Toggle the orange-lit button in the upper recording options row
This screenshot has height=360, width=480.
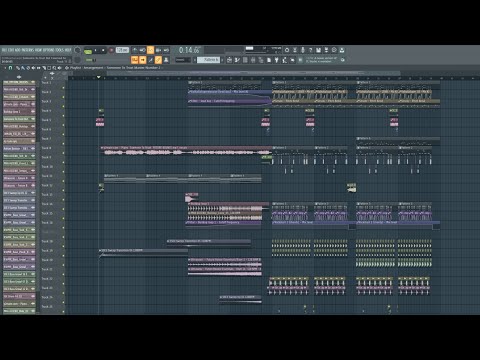pyautogui.click(x=150, y=50)
